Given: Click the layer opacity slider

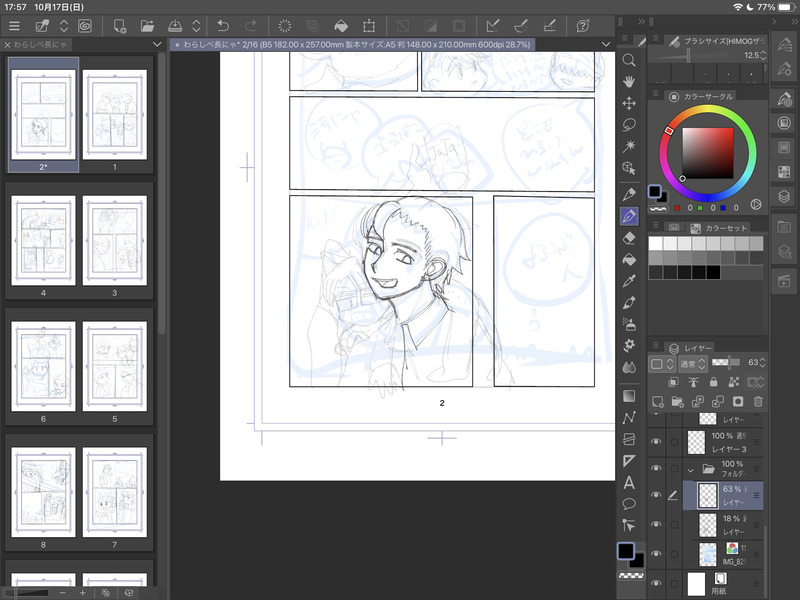Looking at the screenshot, I should (x=728, y=362).
